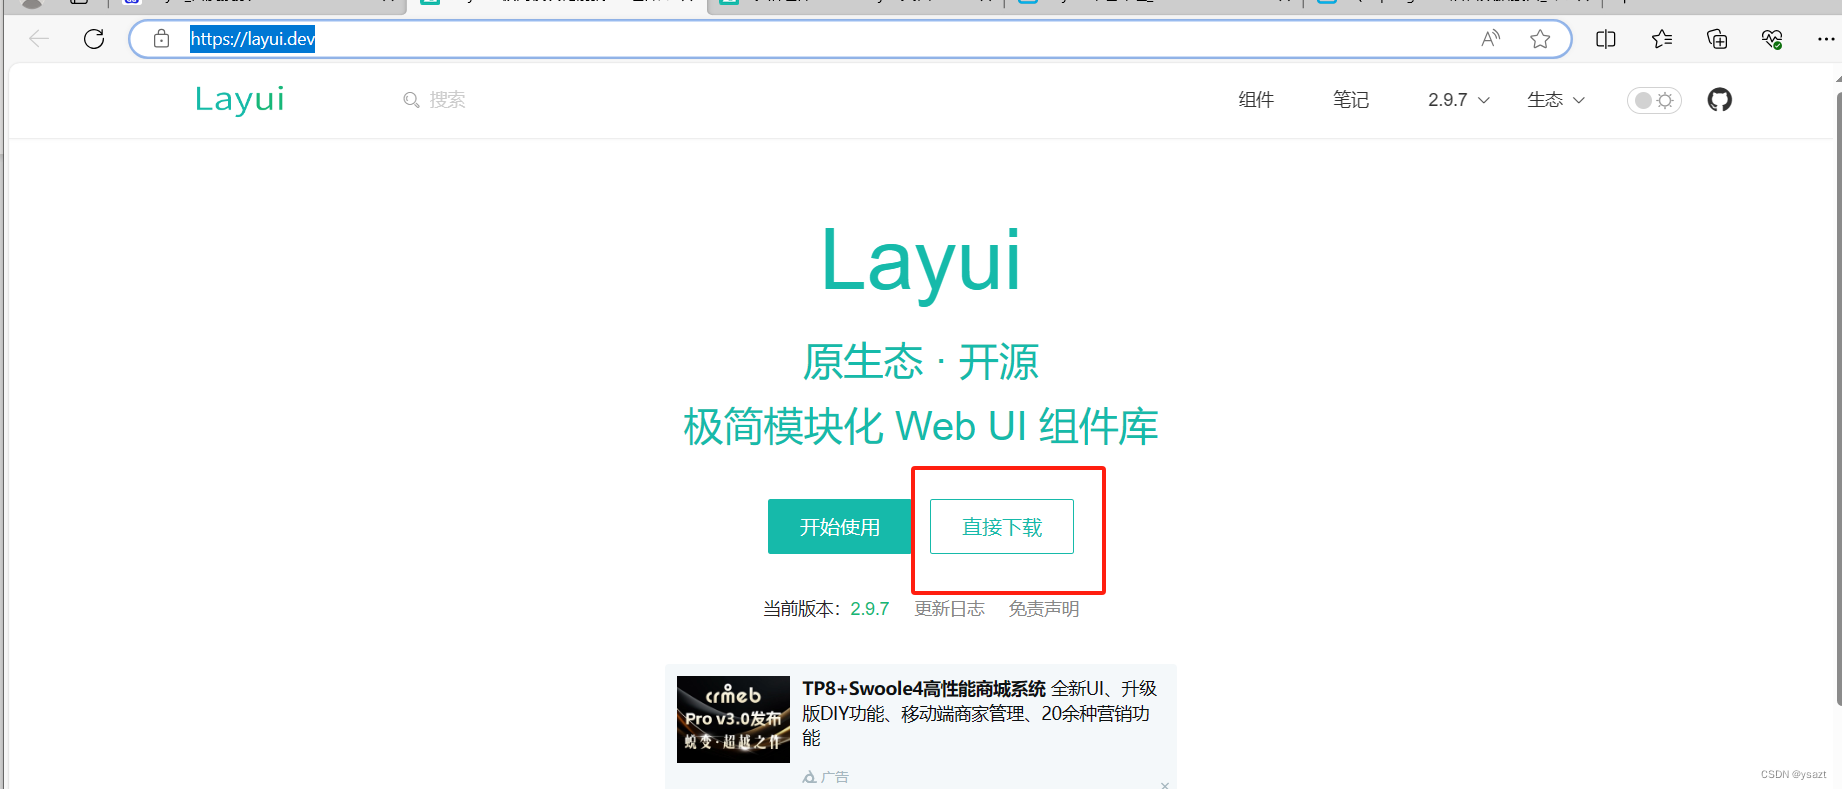Image resolution: width=1842 pixels, height=789 pixels.
Task: Open the 免责声明 link
Action: [1043, 609]
